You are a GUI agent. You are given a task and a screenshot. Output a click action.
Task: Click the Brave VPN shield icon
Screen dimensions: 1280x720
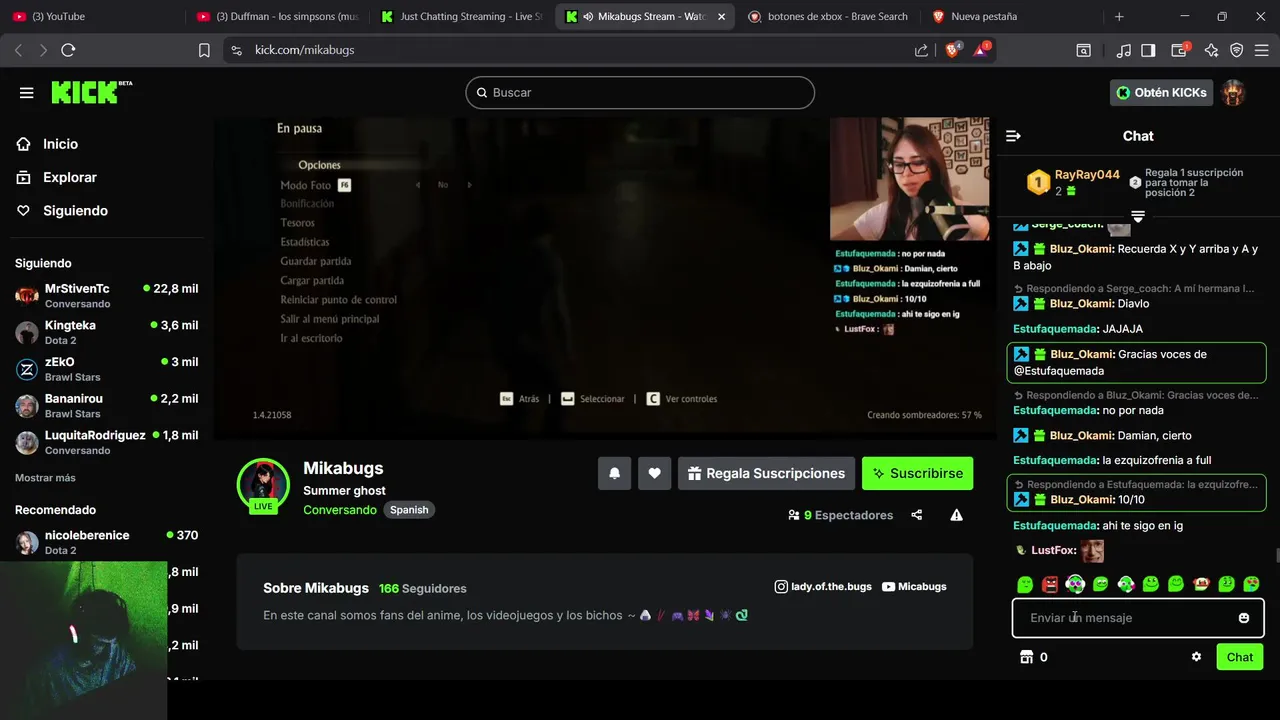pos(1236,50)
